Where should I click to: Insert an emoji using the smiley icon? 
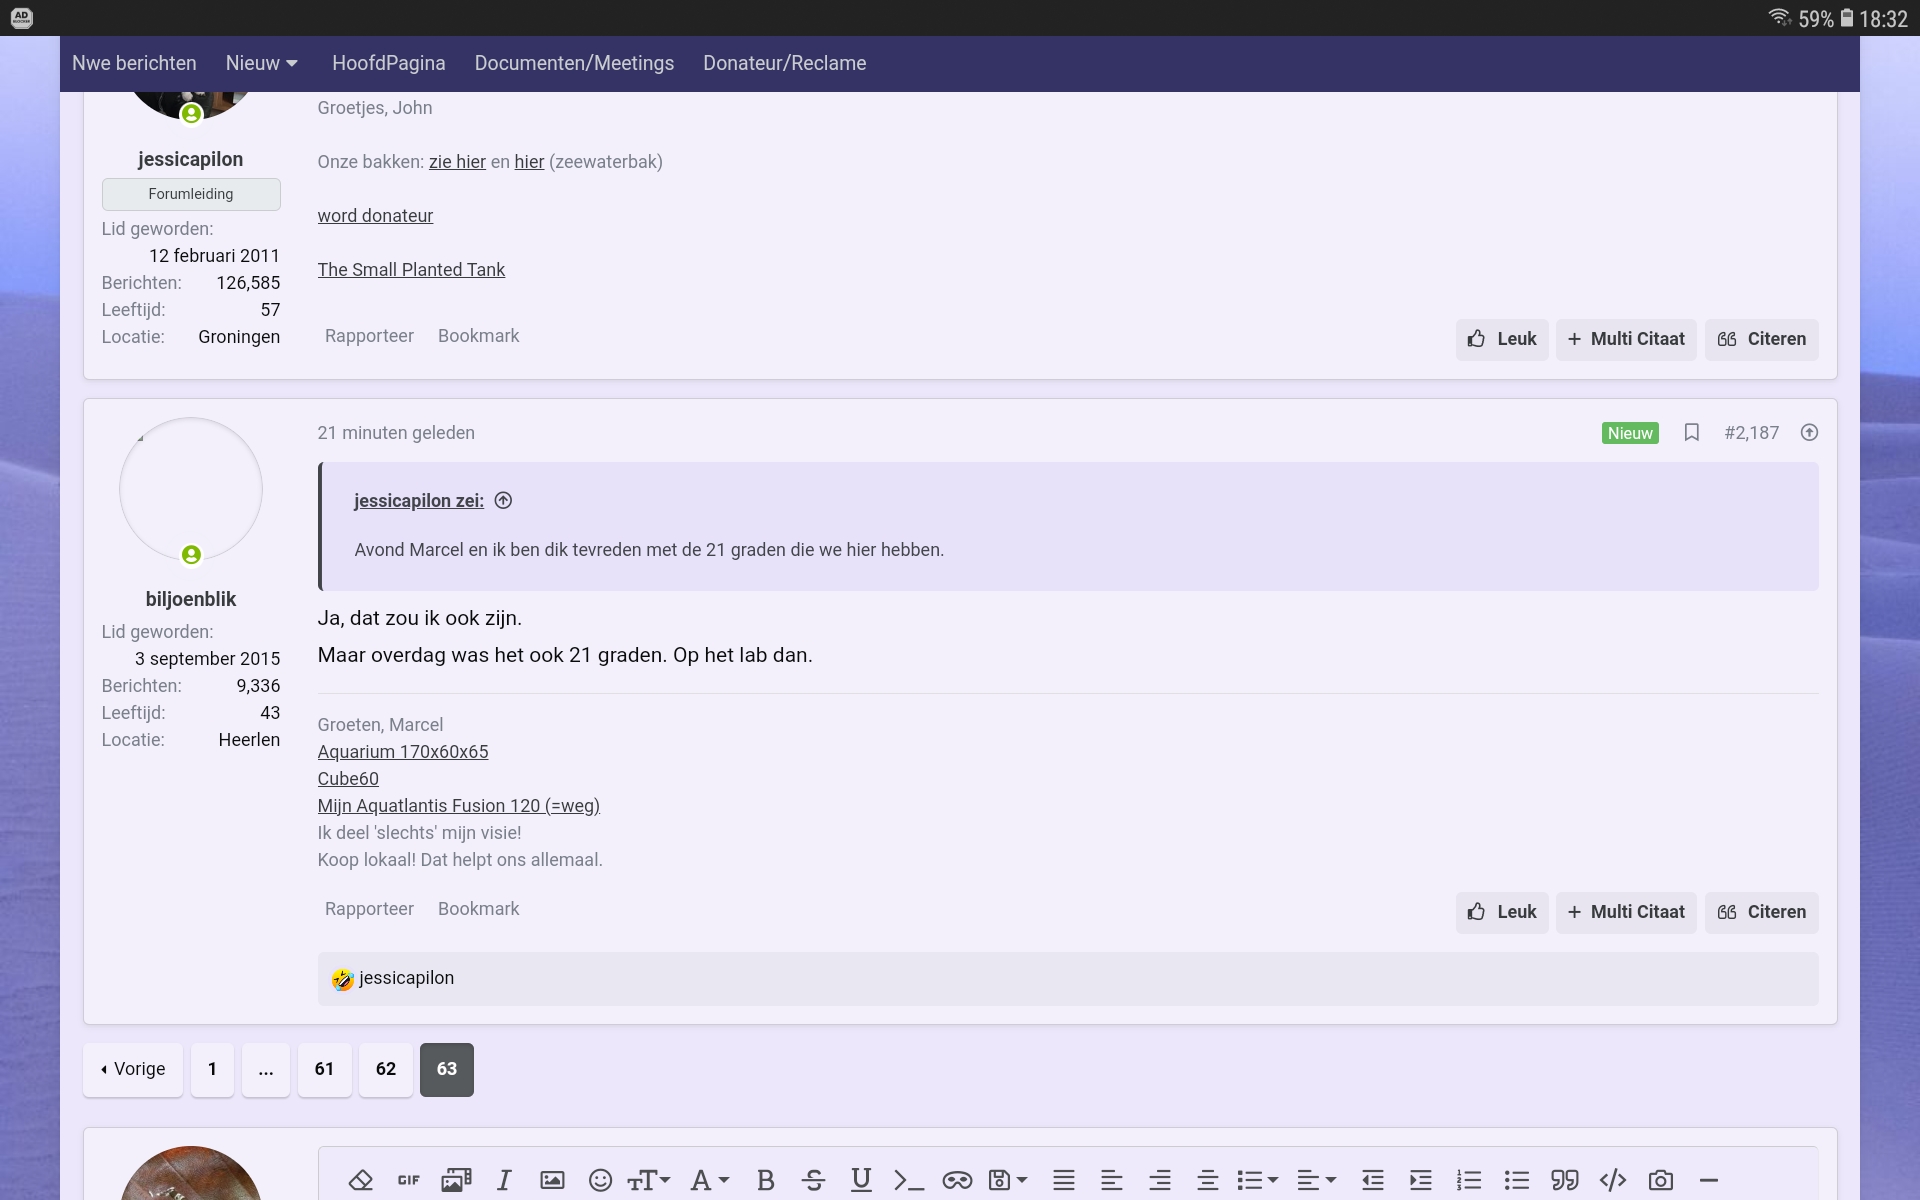pos(600,1180)
